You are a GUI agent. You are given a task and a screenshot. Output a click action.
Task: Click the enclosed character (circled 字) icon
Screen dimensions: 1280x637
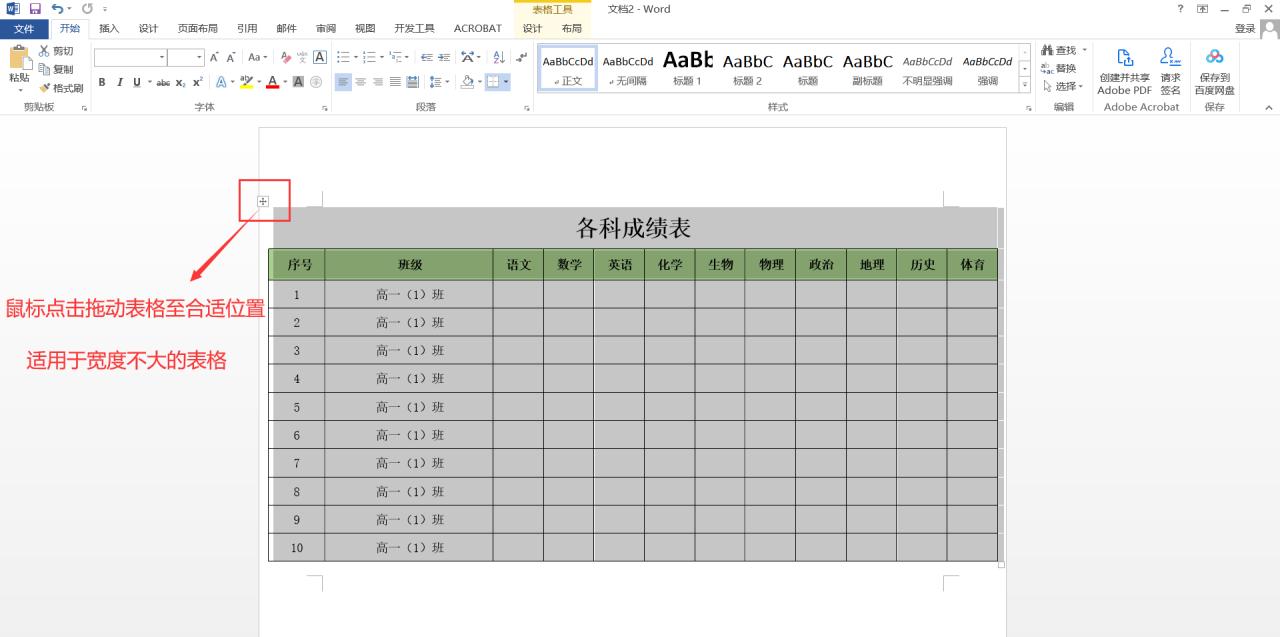316,82
